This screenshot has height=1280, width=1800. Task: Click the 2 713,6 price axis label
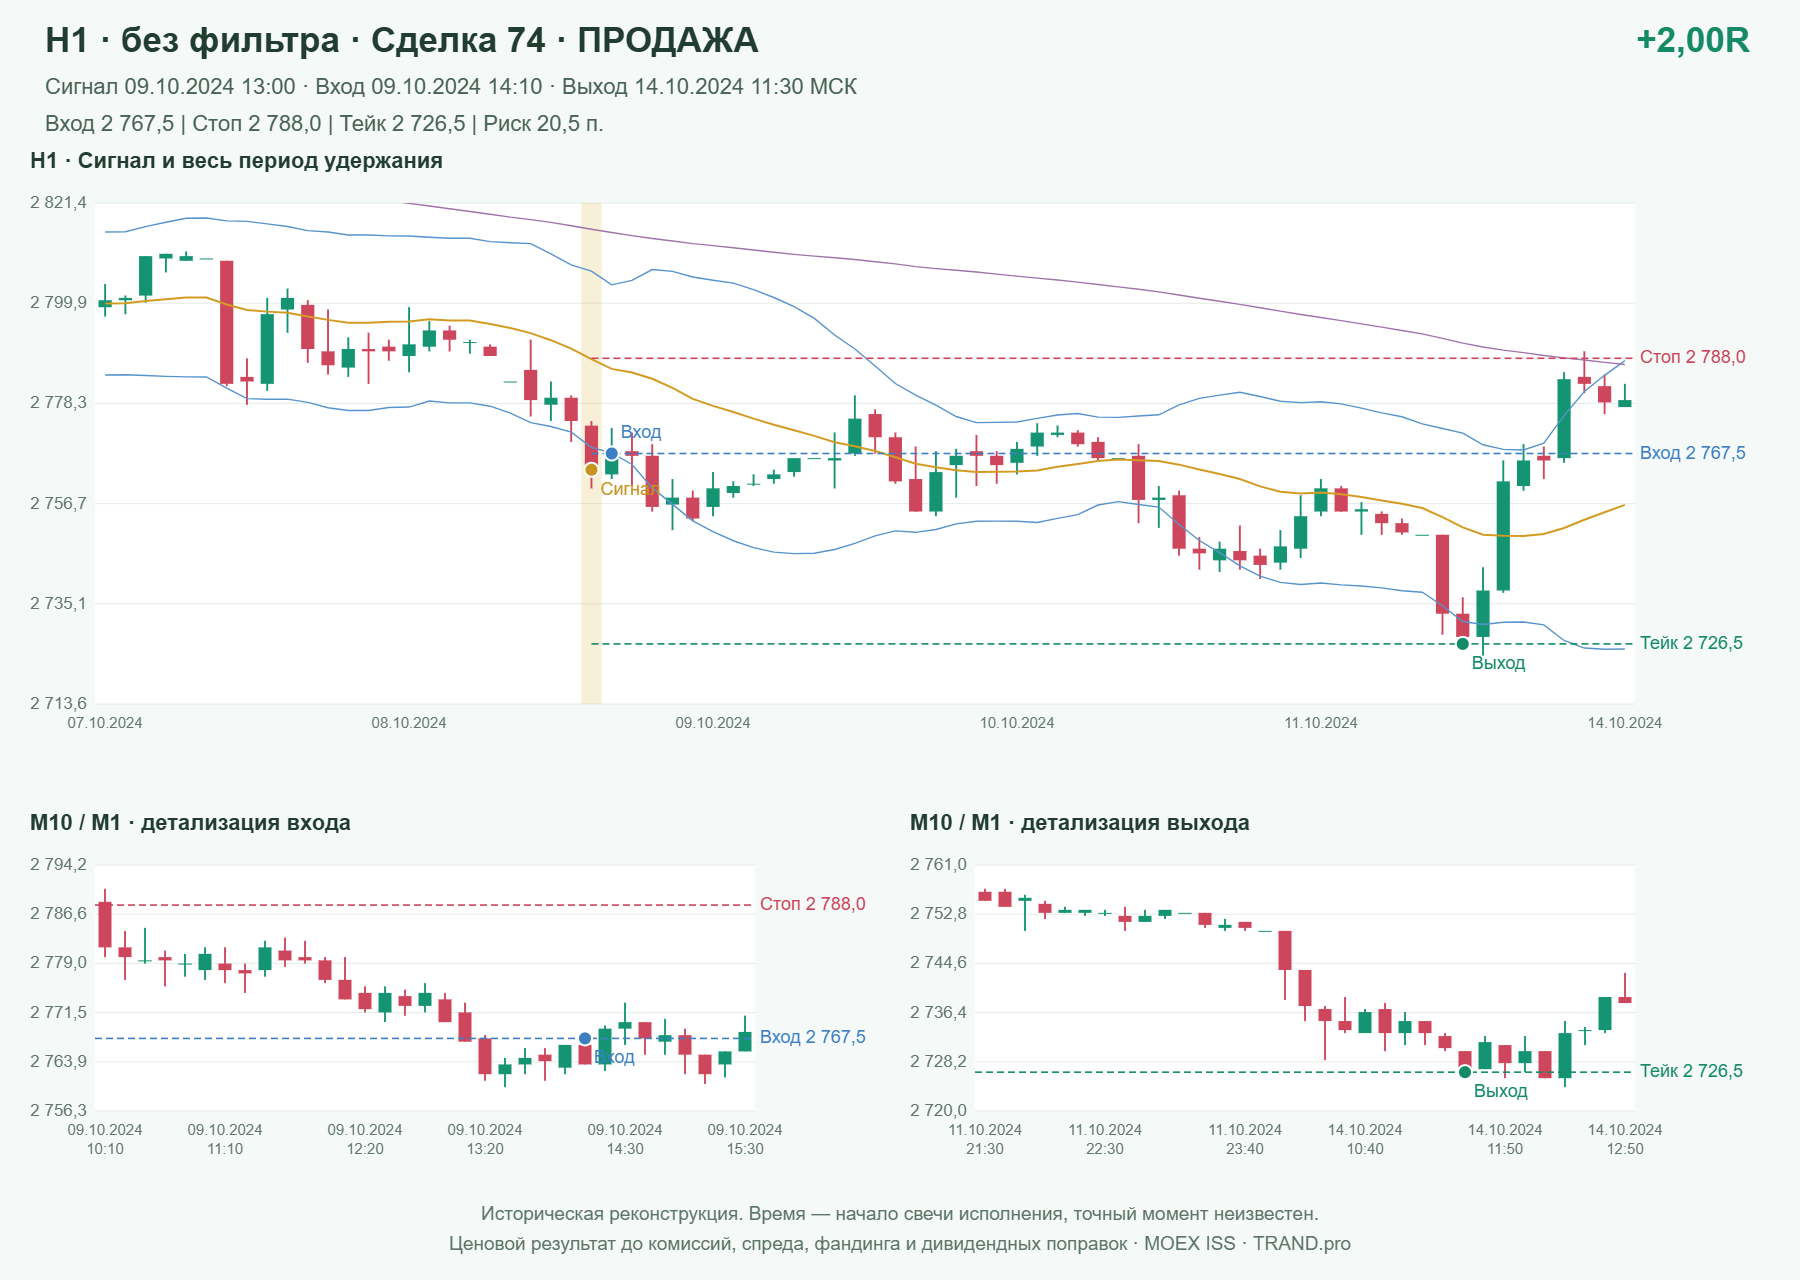[58, 704]
